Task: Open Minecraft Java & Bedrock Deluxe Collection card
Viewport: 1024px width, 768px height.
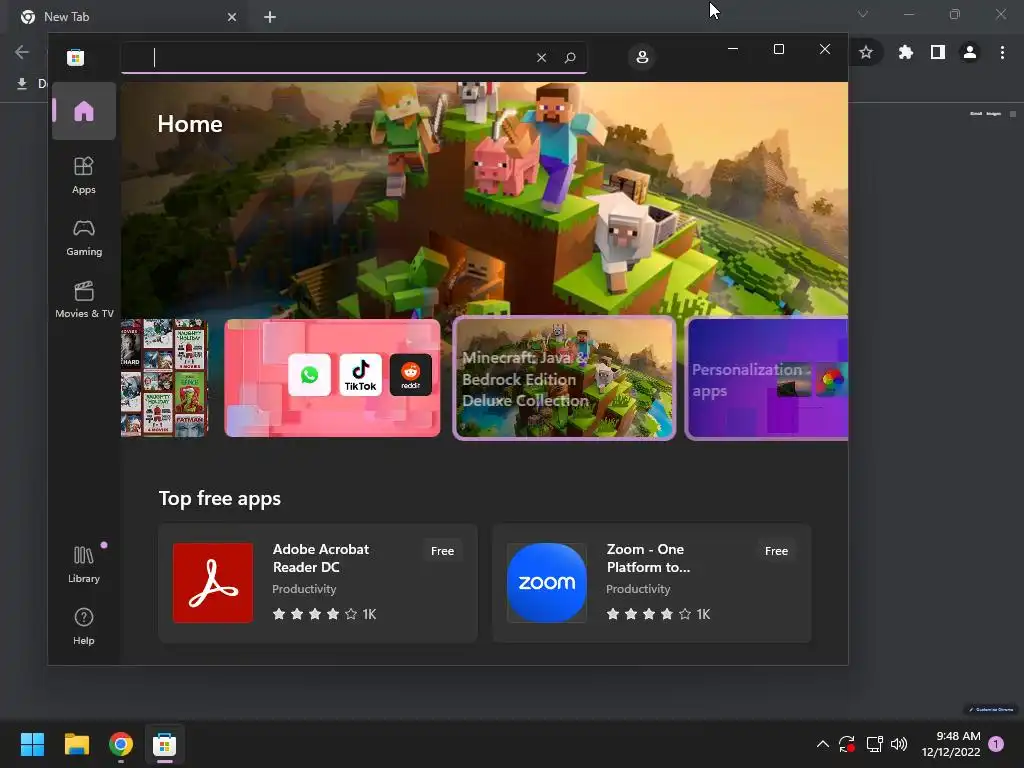Action: coord(564,377)
